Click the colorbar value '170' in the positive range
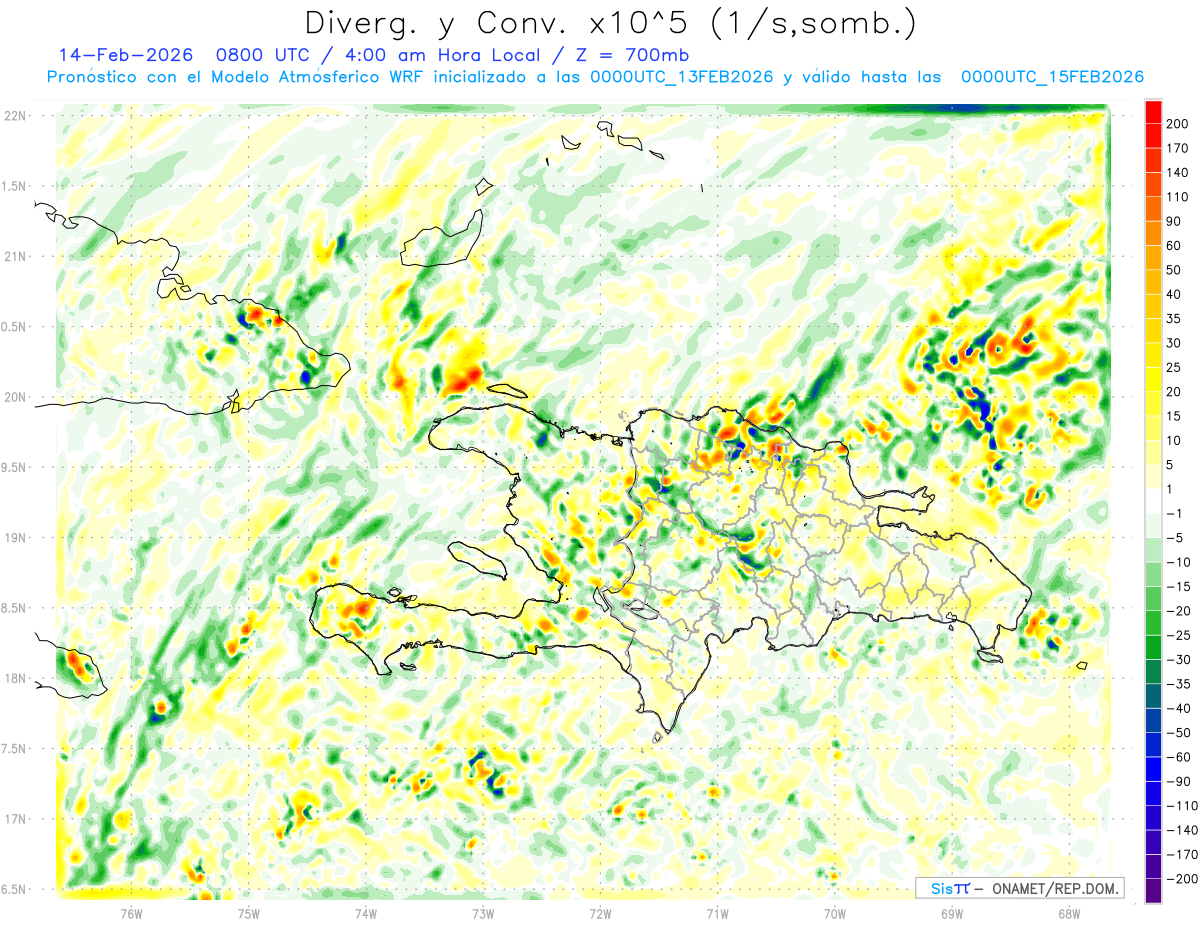The height and width of the screenshot is (927, 1200). click(1177, 148)
